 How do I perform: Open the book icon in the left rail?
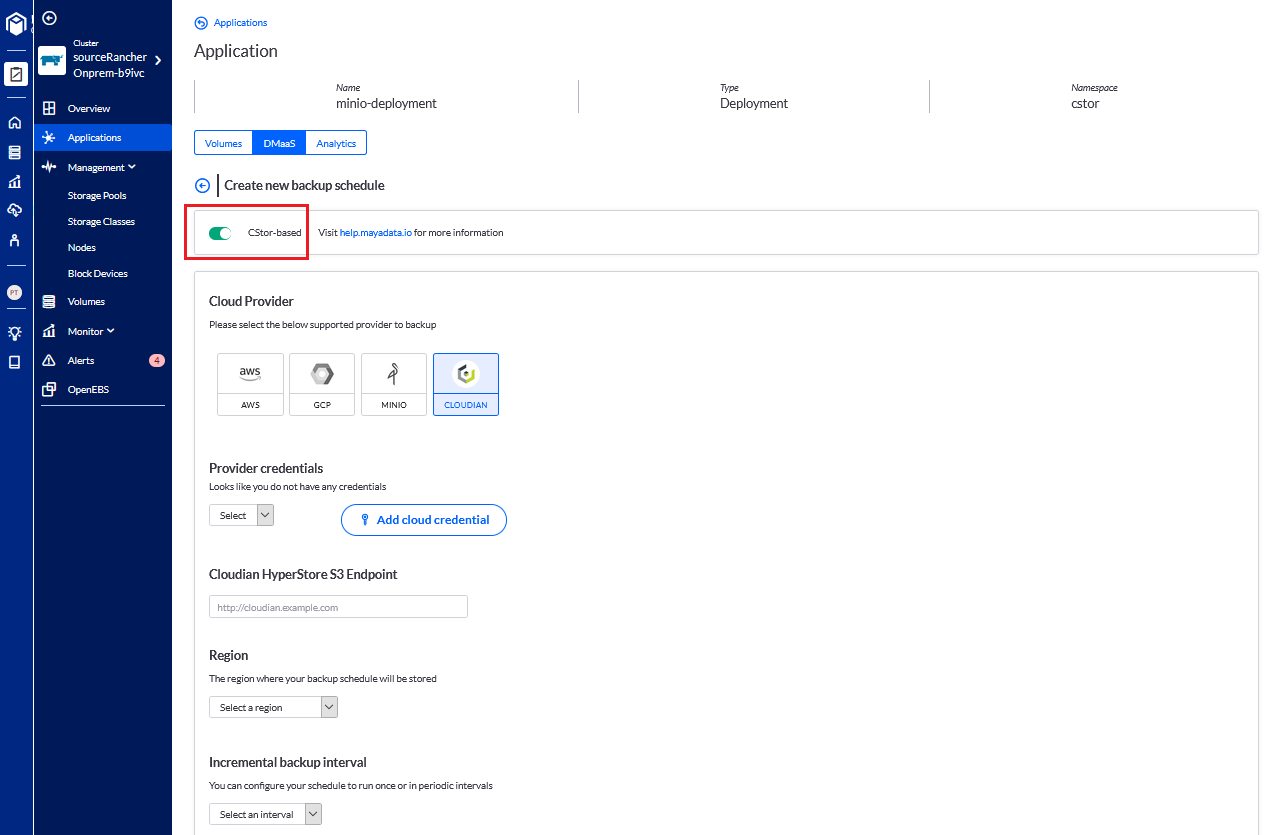pos(15,362)
